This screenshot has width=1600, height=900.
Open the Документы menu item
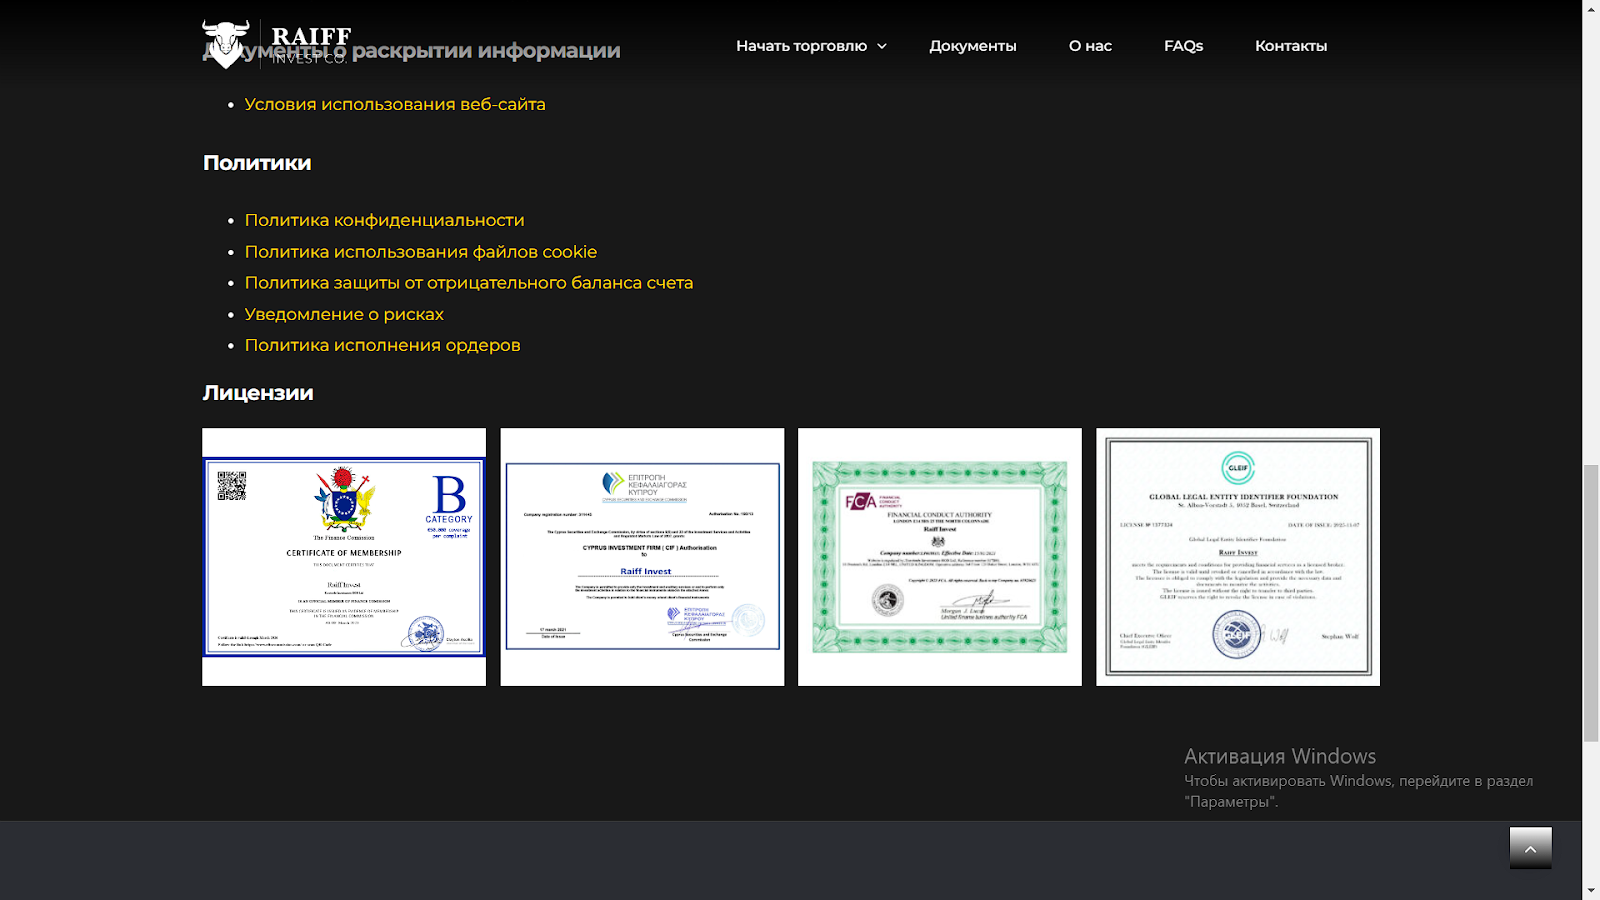pyautogui.click(x=972, y=46)
